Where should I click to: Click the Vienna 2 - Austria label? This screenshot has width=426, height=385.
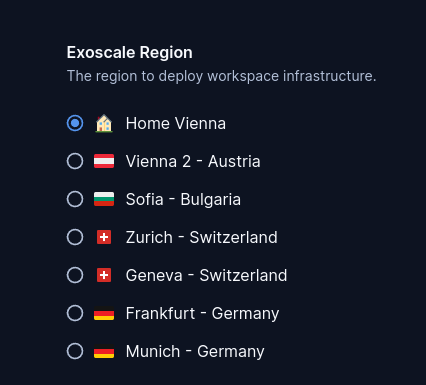tap(193, 161)
